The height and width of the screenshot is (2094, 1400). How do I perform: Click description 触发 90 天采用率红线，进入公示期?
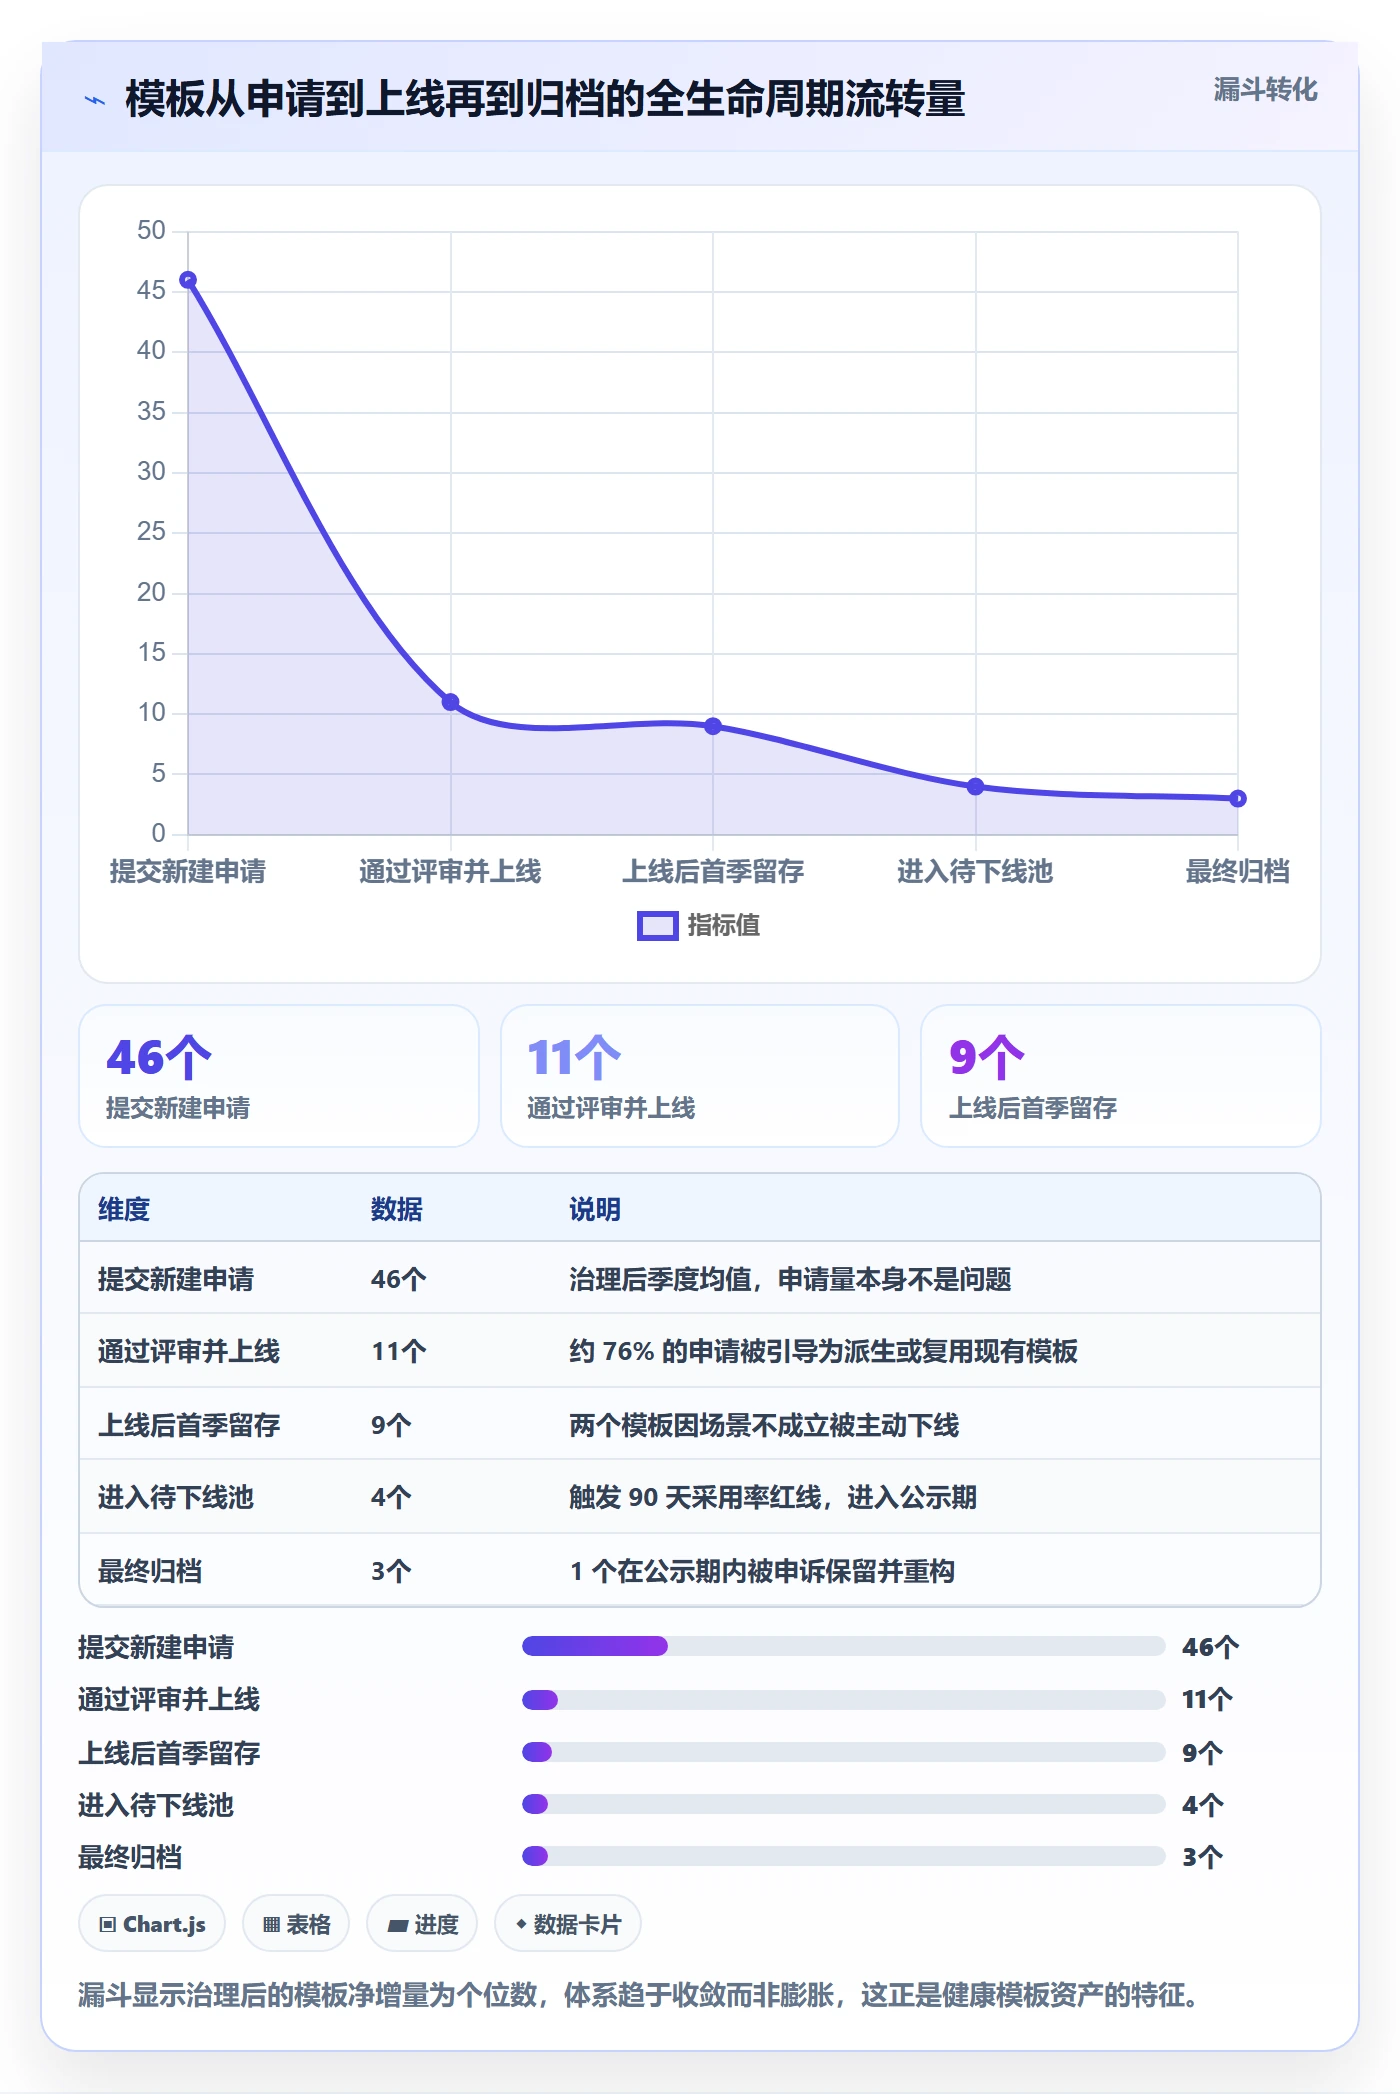click(x=773, y=1497)
